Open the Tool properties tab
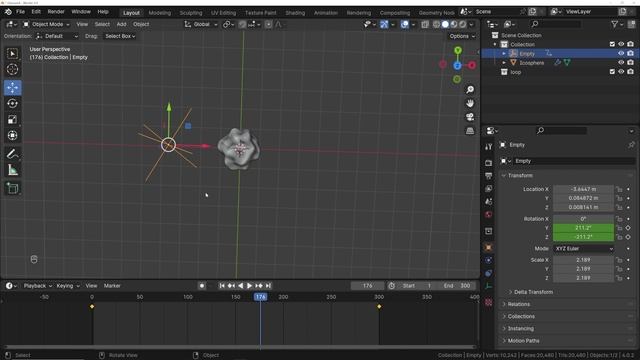The height and width of the screenshot is (360, 640). (488, 147)
